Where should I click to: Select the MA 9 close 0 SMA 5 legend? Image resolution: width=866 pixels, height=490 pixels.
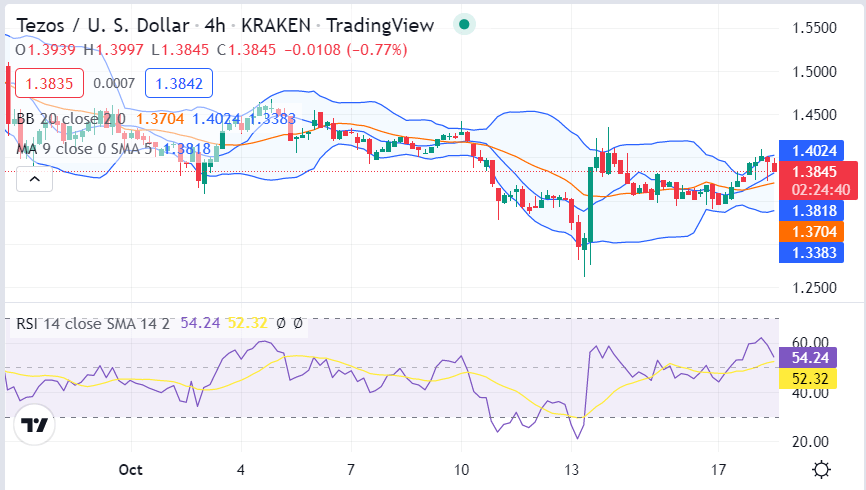tap(84, 149)
